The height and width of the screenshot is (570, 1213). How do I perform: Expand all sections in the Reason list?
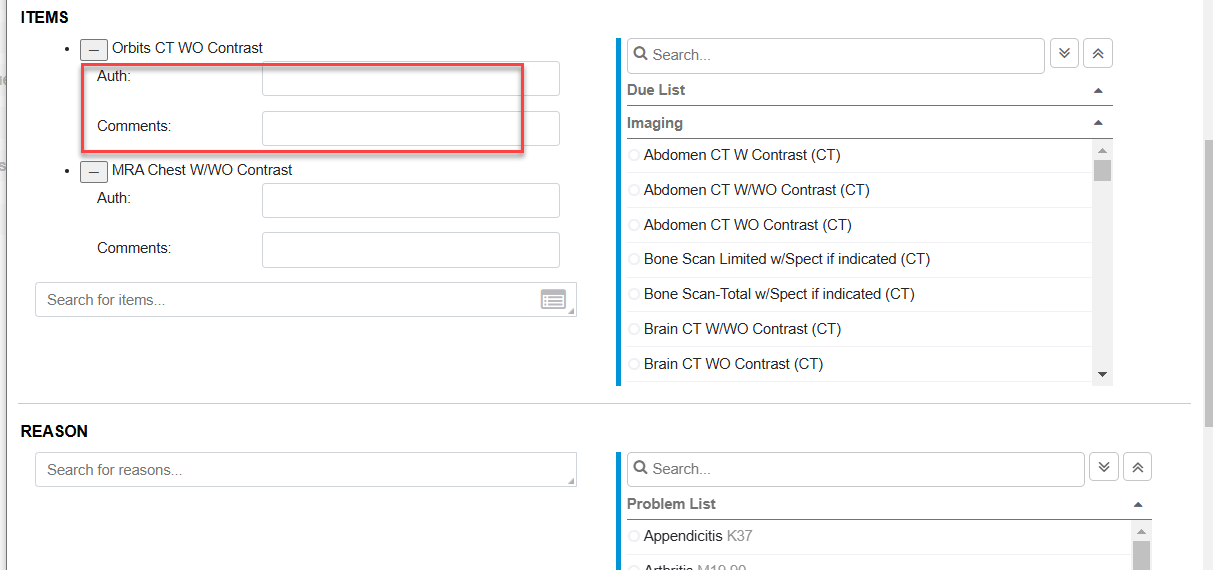tap(1104, 468)
